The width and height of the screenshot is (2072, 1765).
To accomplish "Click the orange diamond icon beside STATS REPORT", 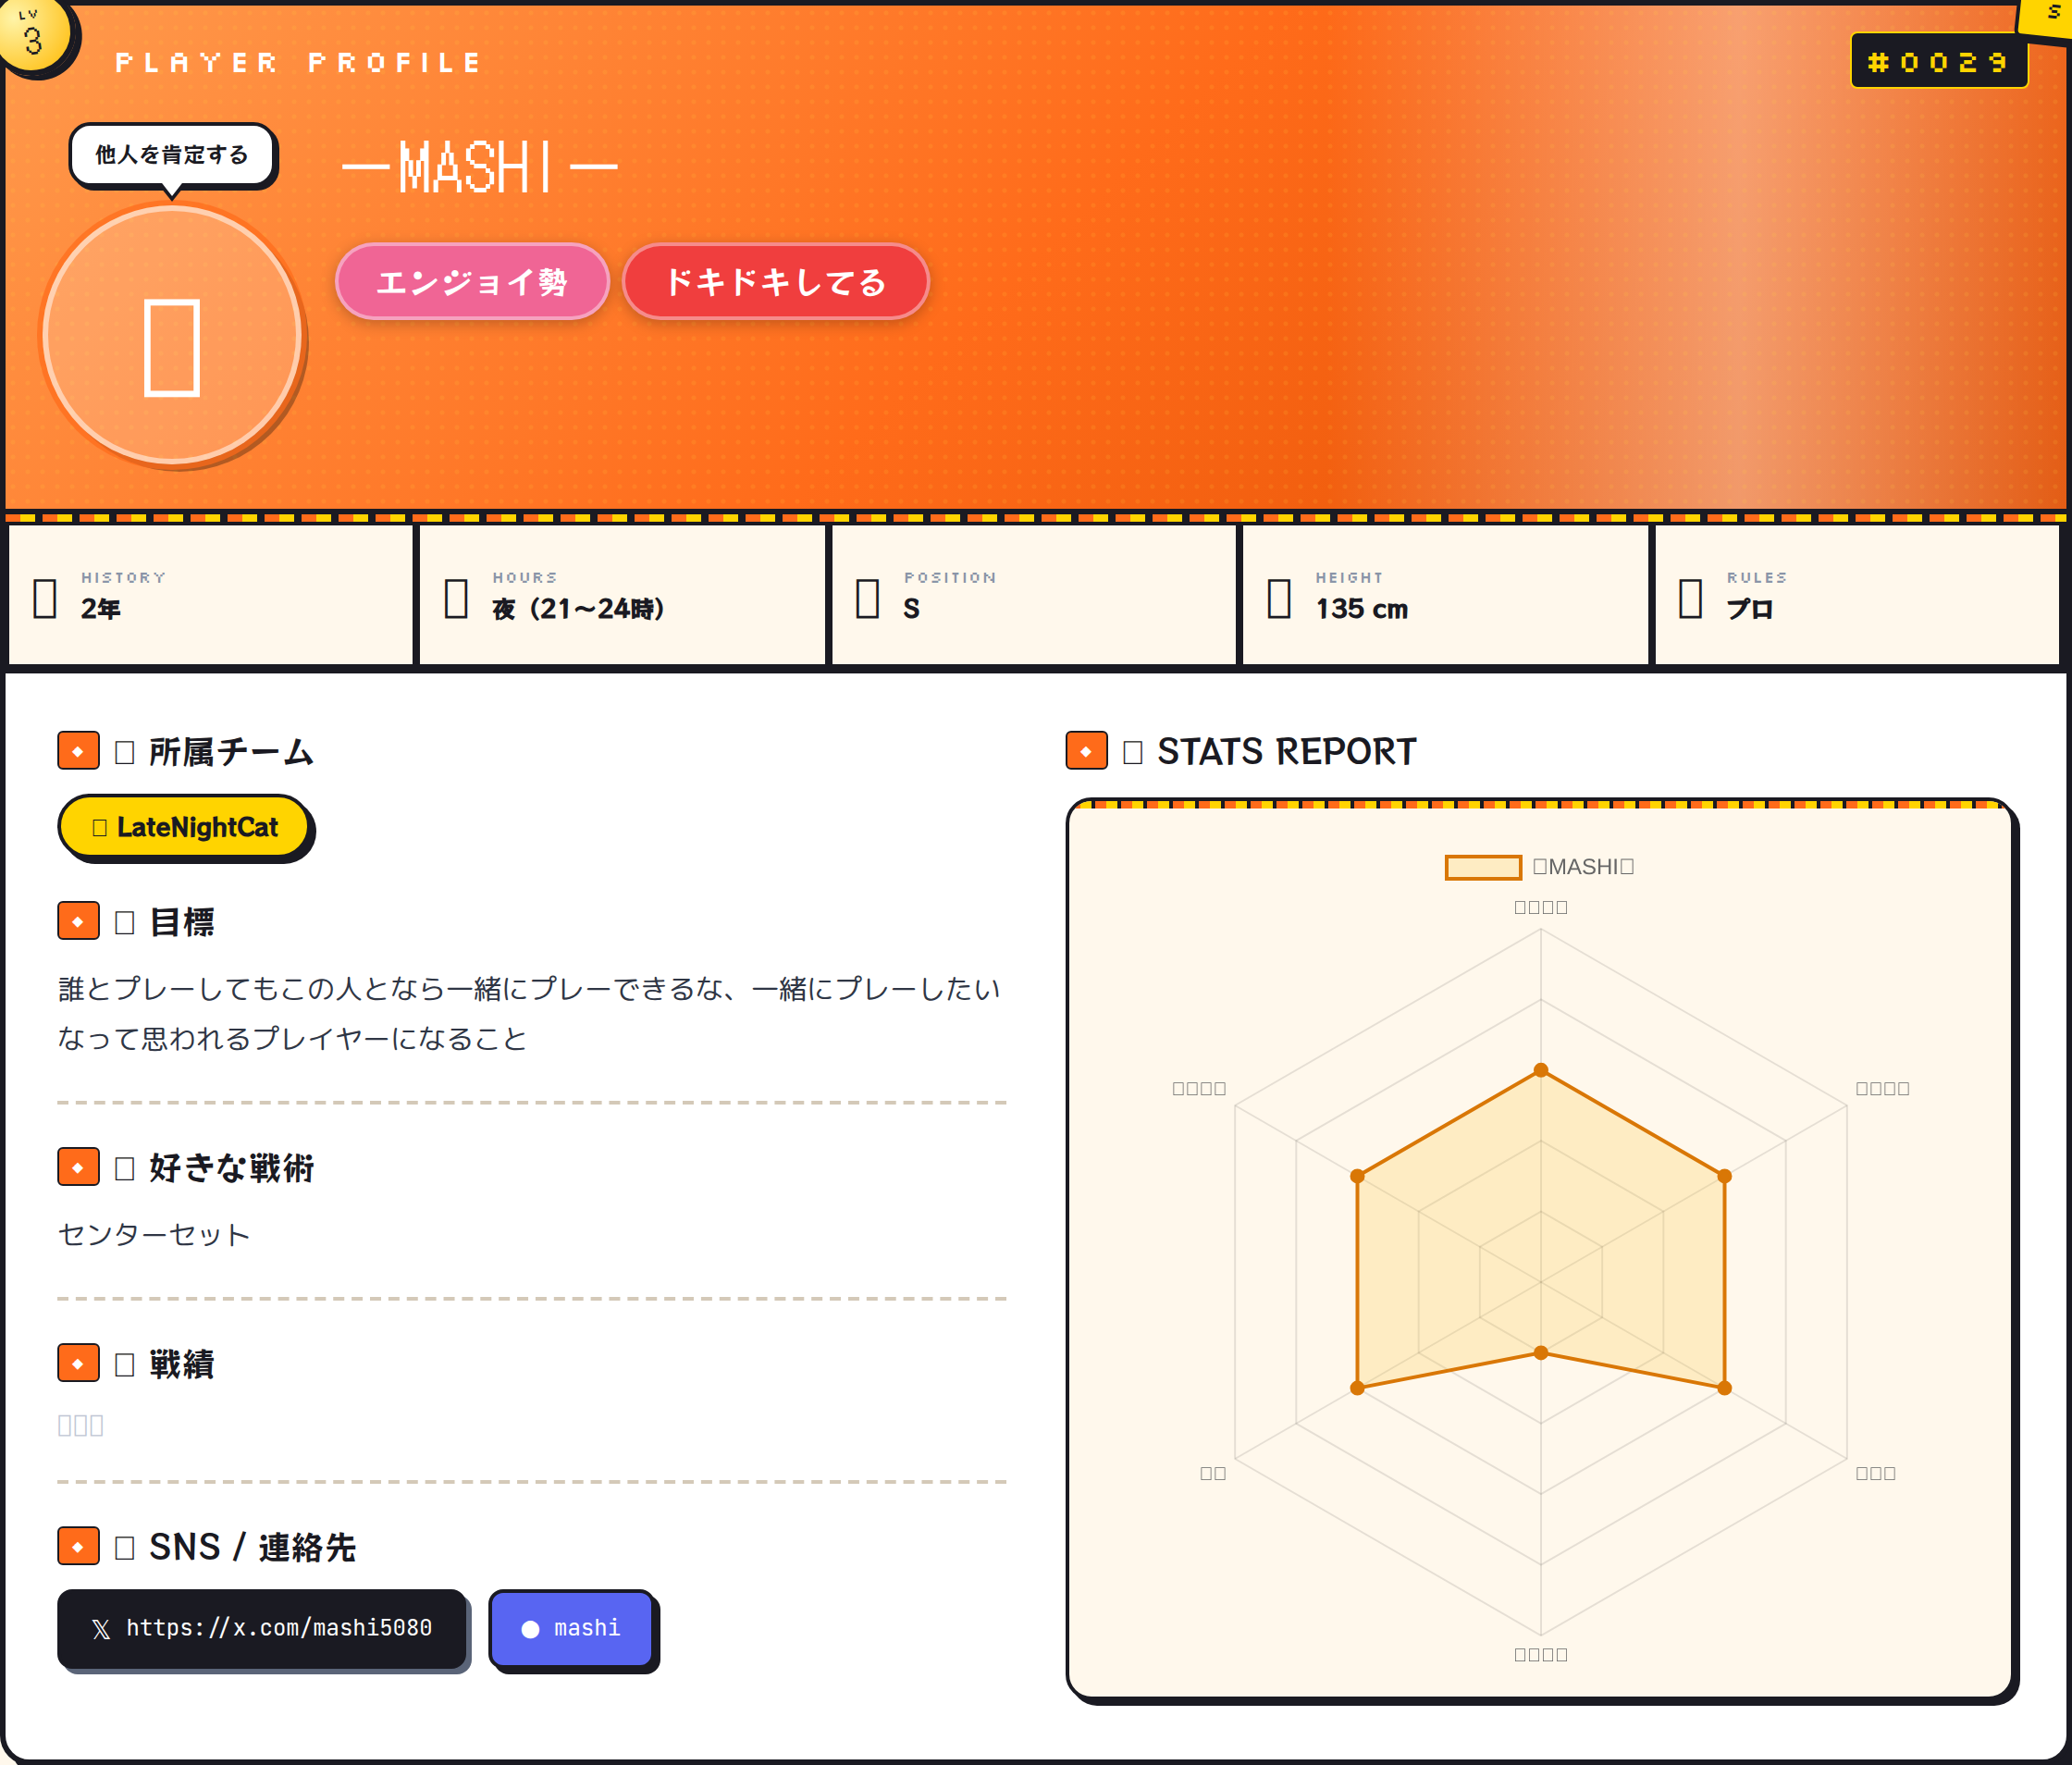I will point(1086,751).
